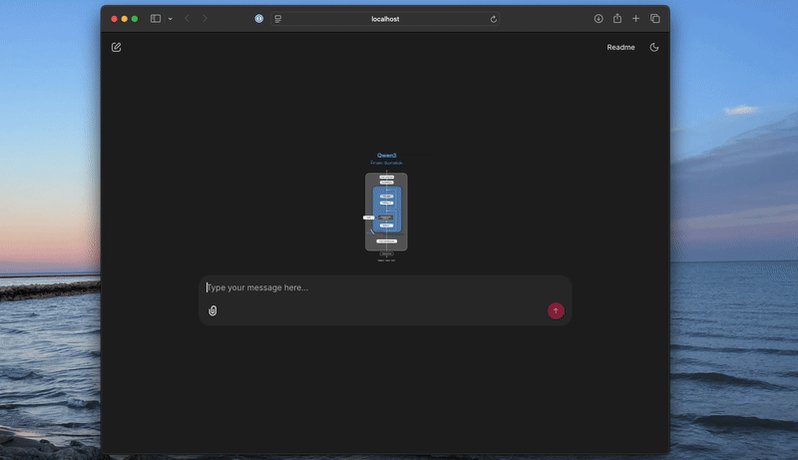Open the Safari share menu
The image size is (798, 460).
coord(617,19)
